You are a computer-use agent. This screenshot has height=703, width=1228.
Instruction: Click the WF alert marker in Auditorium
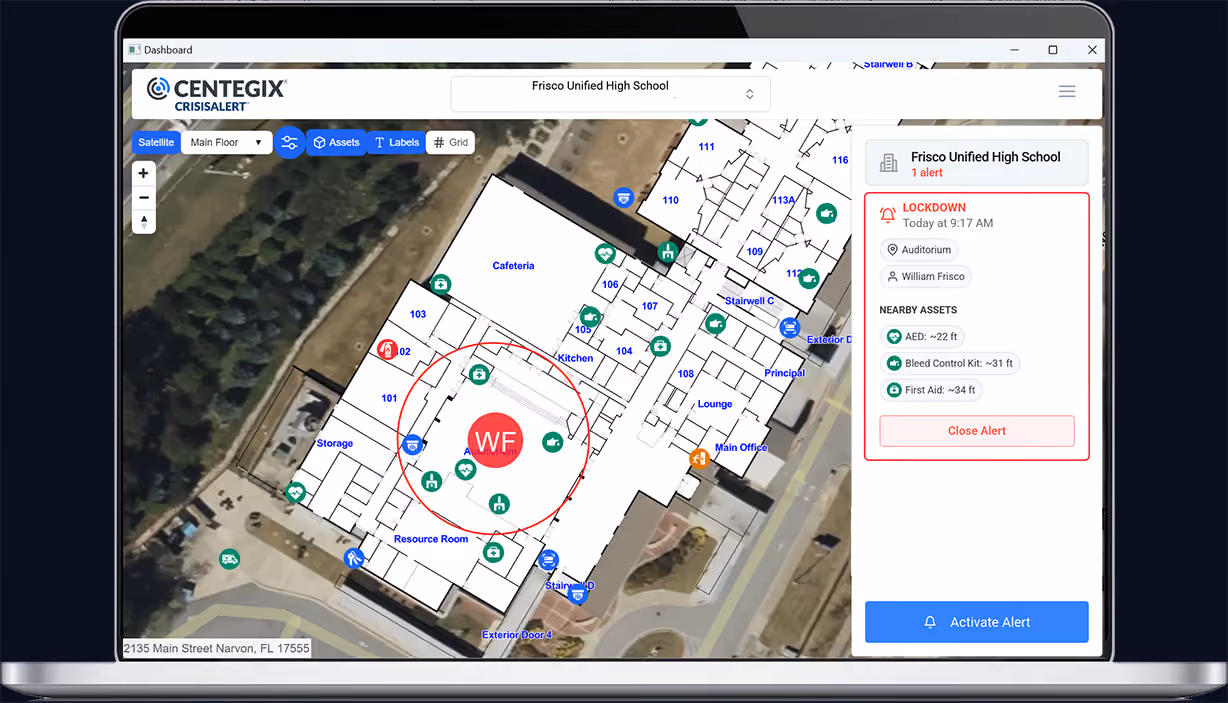click(x=495, y=440)
